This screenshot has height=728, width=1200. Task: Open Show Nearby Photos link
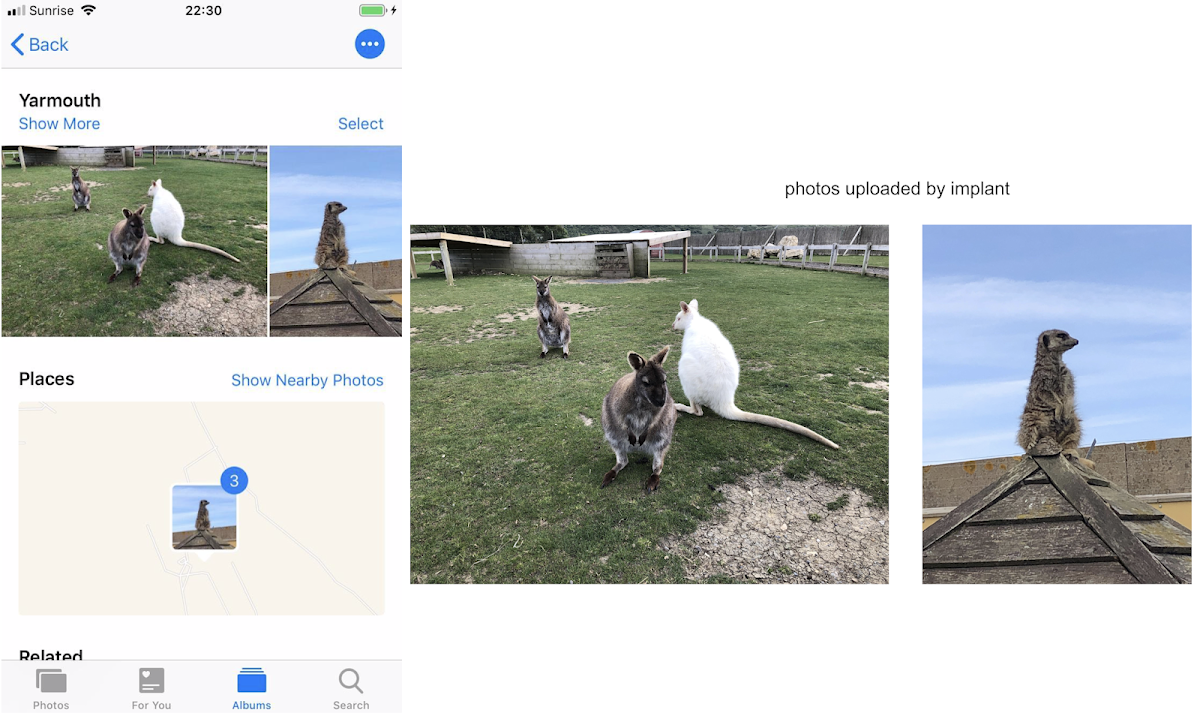click(307, 380)
